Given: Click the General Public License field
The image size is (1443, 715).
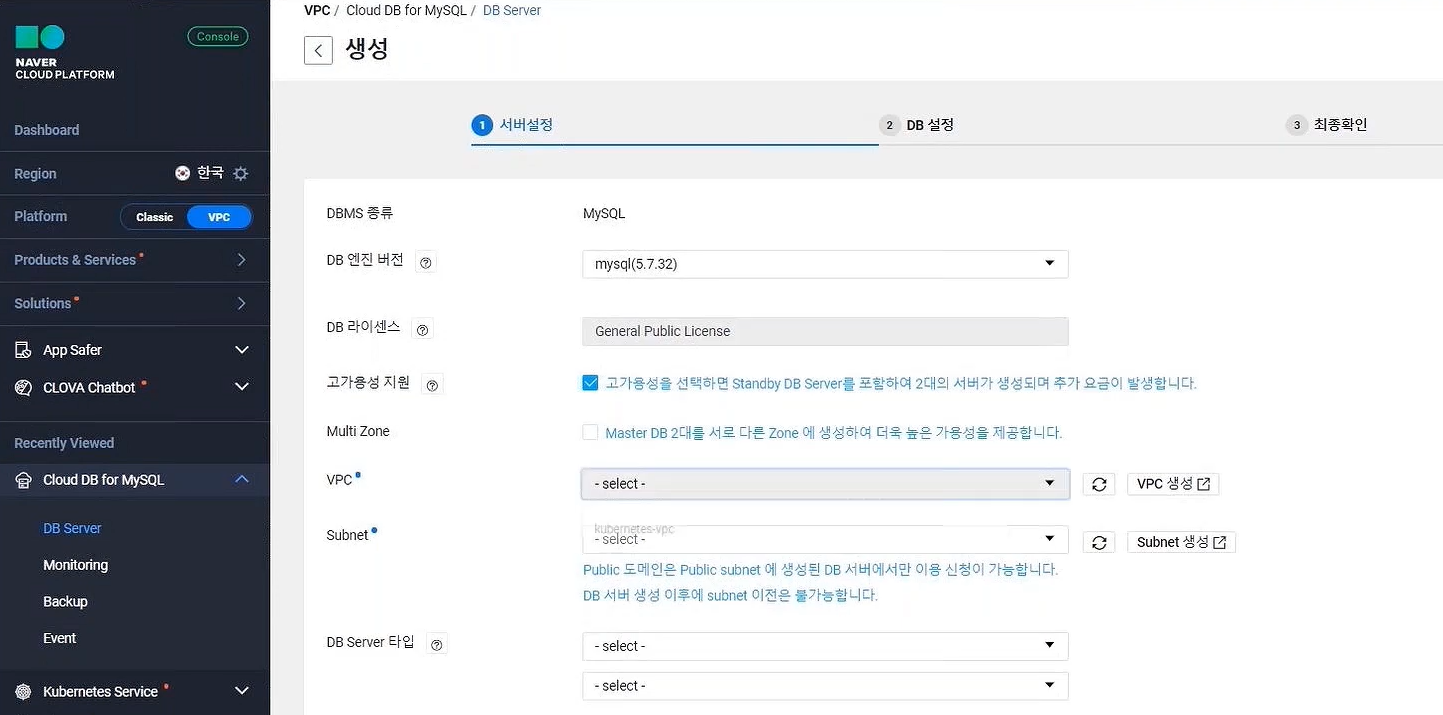Looking at the screenshot, I should tap(825, 331).
